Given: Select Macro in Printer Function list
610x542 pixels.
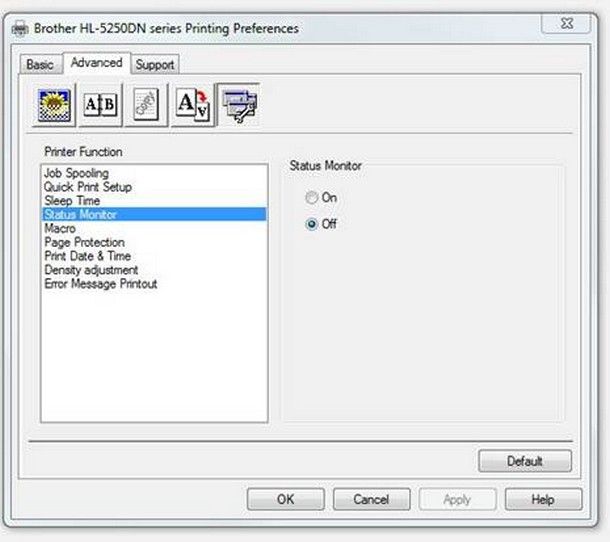Looking at the screenshot, I should click(x=154, y=228).
